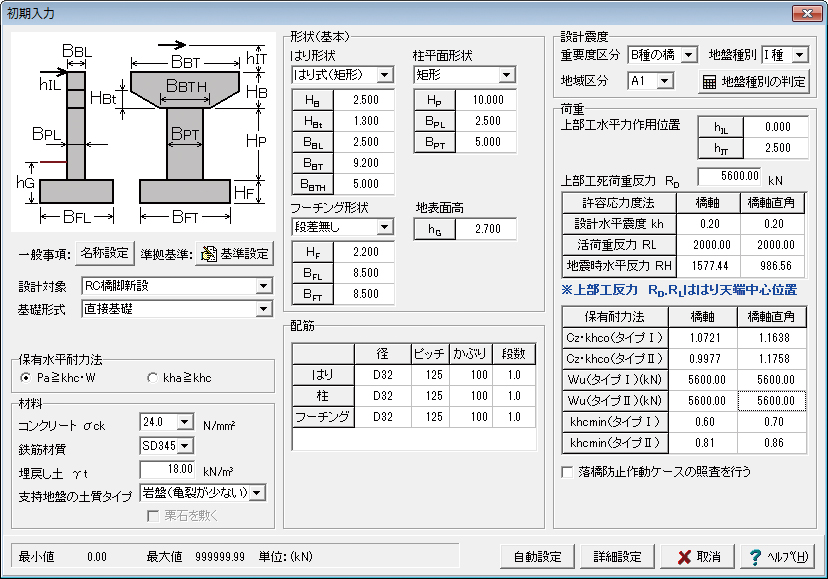Click the BPT value 5.000 cell

pyautogui.click(x=486, y=142)
